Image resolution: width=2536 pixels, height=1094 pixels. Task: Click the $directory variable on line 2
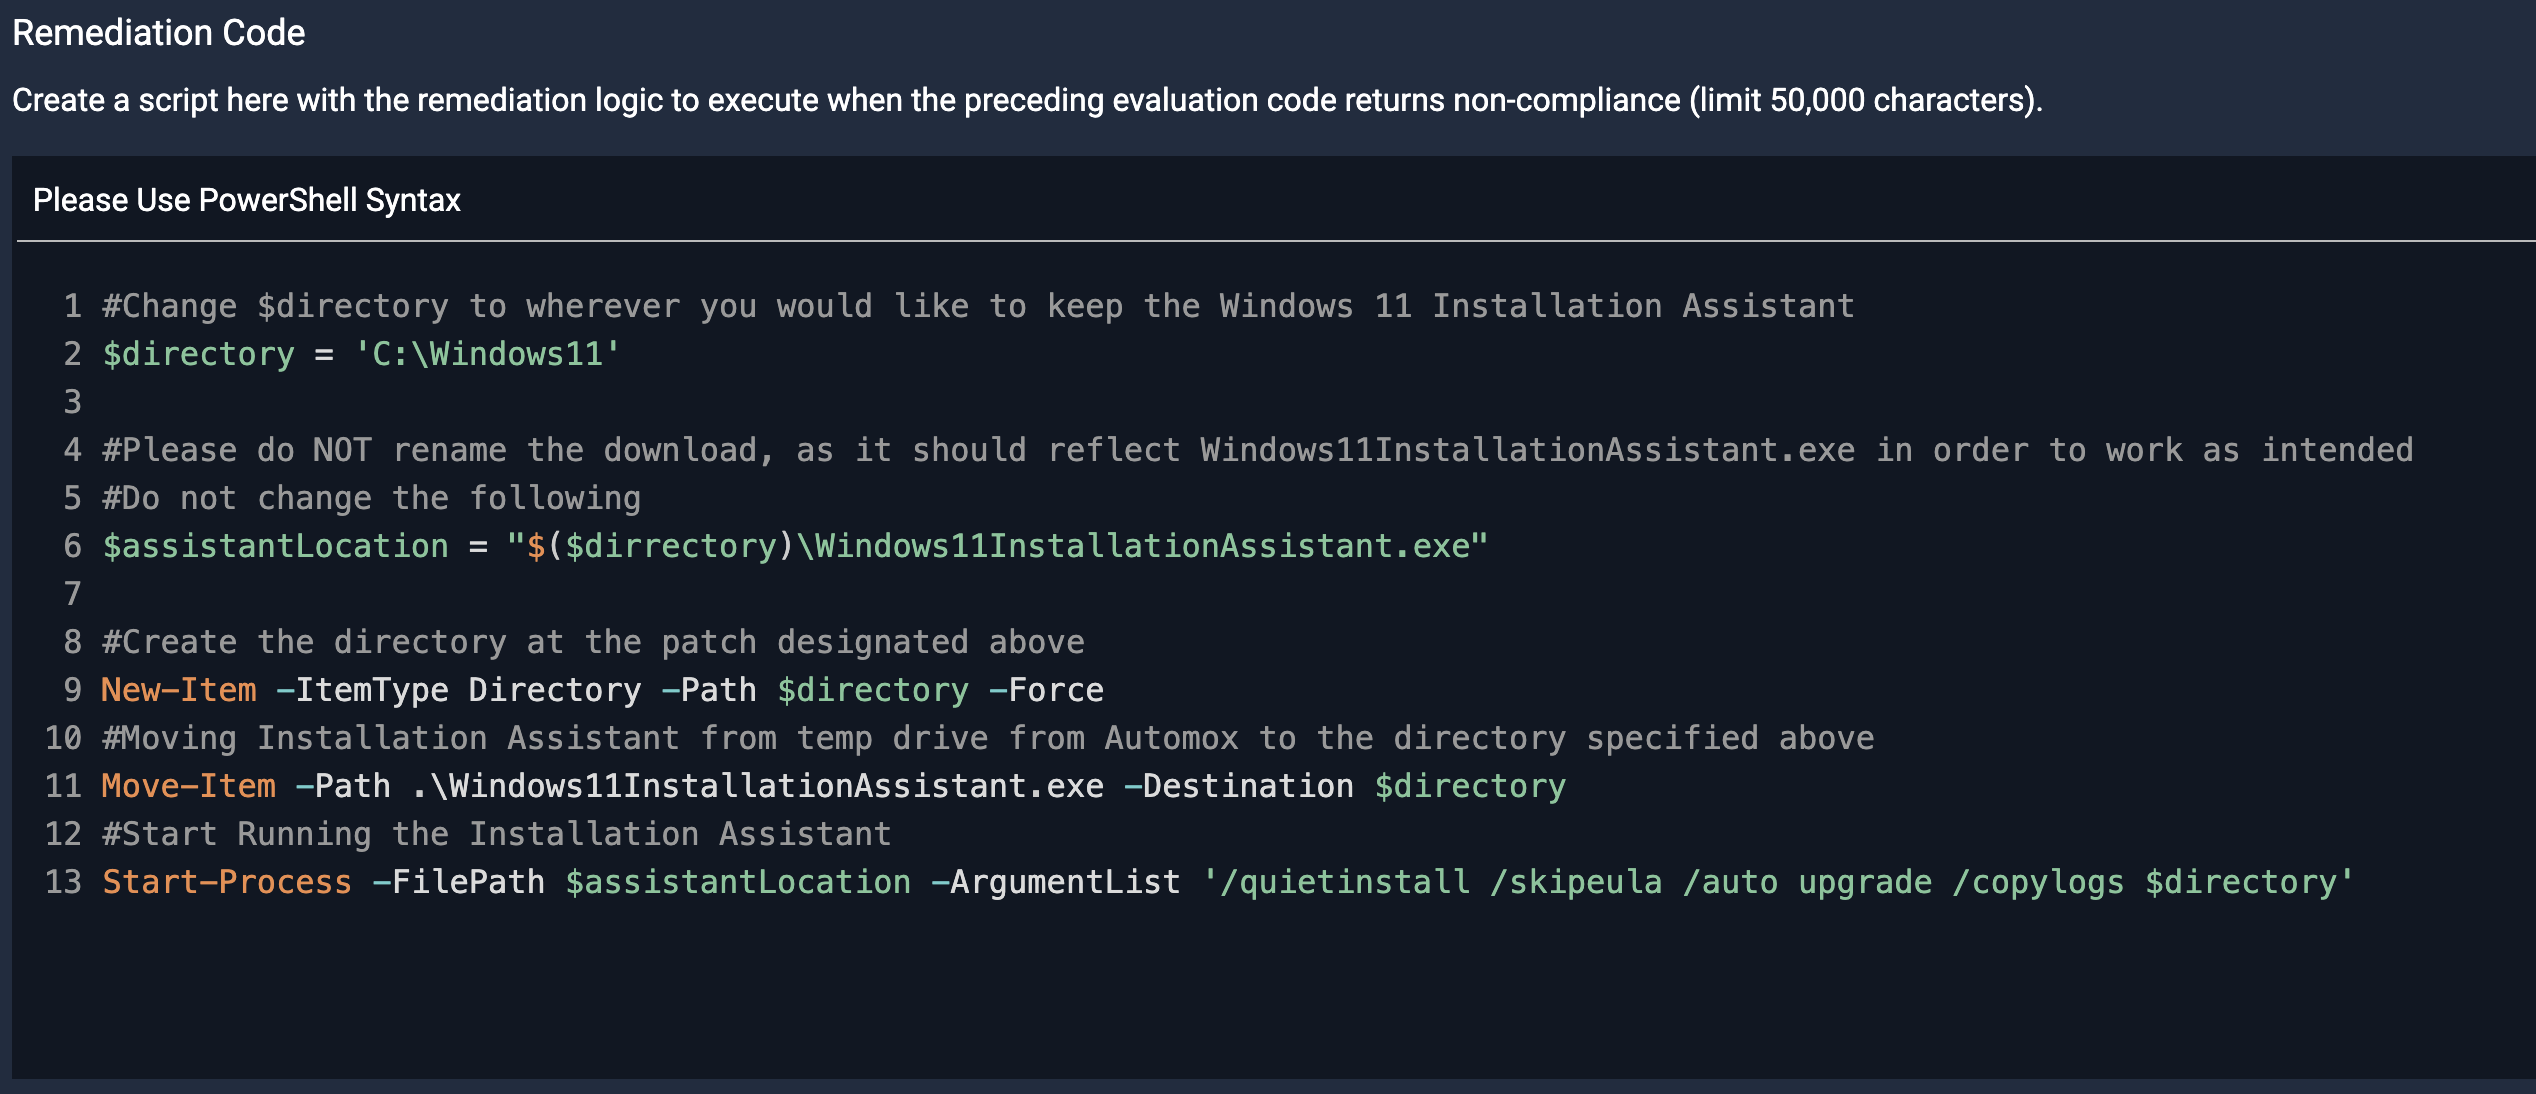198,354
